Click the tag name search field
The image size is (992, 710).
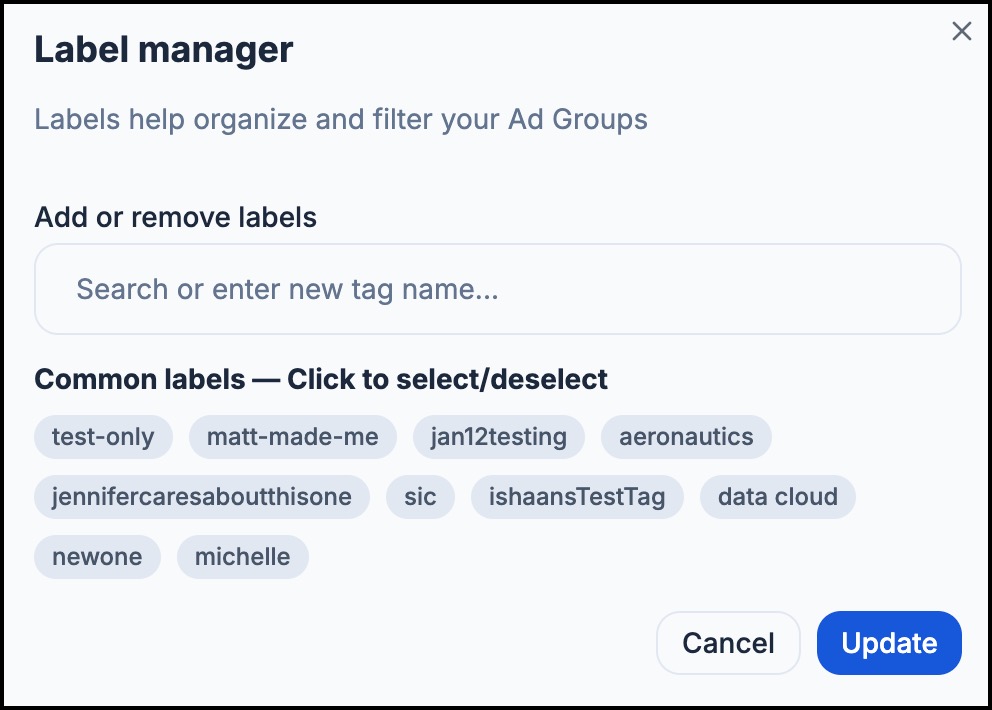tap(498, 289)
